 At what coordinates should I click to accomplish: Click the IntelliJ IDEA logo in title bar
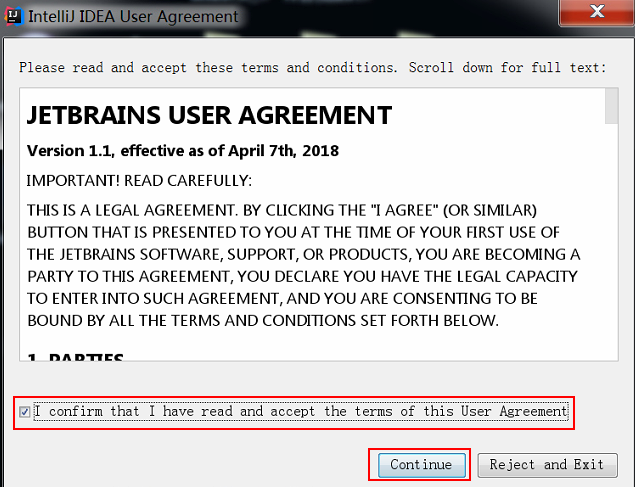pos(13,16)
